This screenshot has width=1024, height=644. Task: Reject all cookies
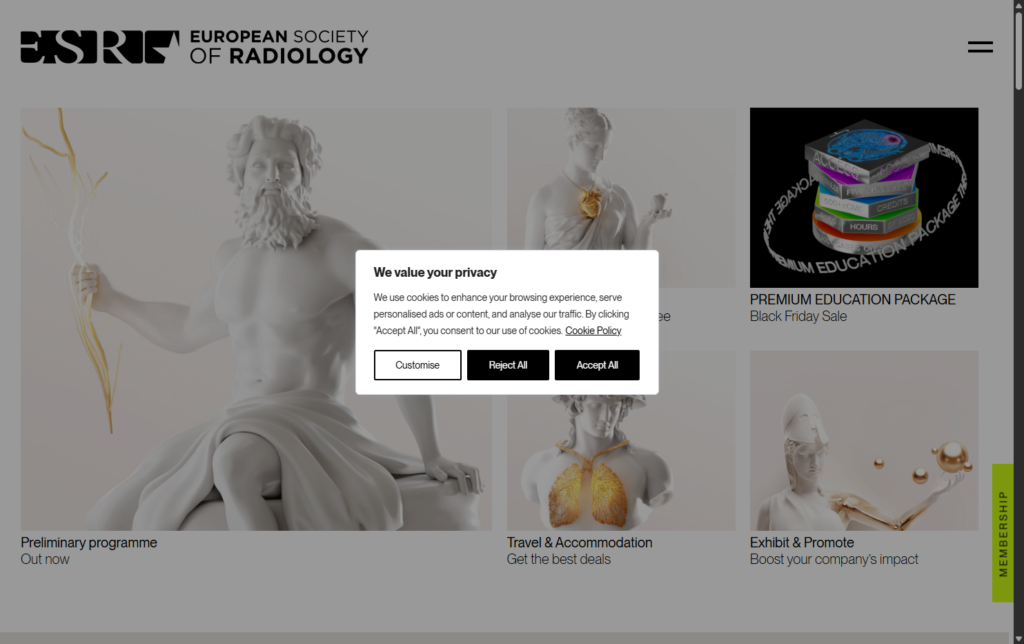pyautogui.click(x=508, y=365)
